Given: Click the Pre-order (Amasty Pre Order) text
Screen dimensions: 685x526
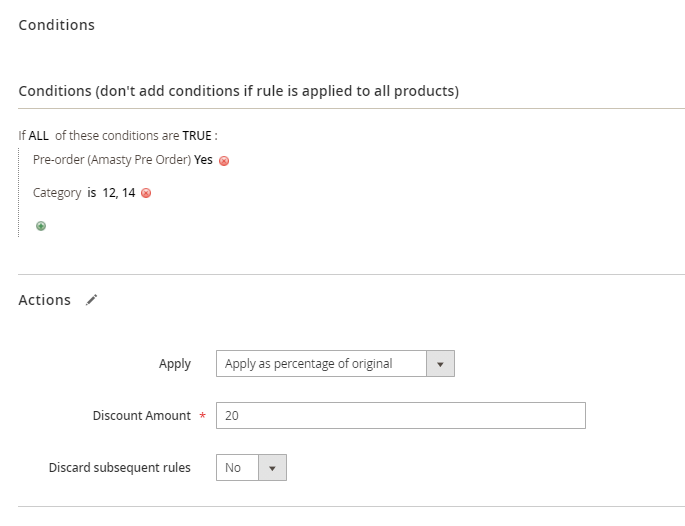Looking at the screenshot, I should (111, 160).
